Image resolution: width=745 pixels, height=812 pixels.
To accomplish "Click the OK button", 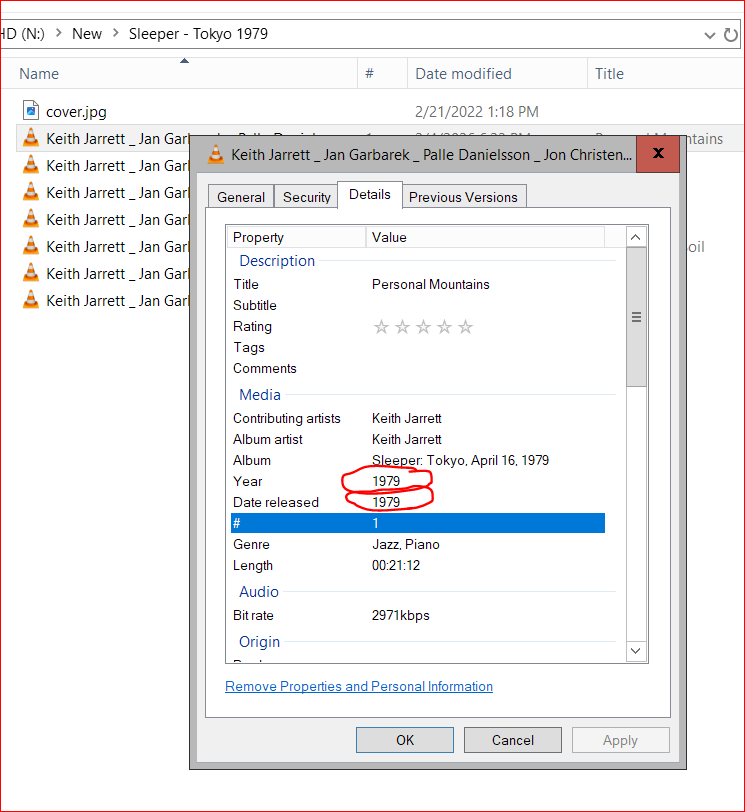I will 405,740.
